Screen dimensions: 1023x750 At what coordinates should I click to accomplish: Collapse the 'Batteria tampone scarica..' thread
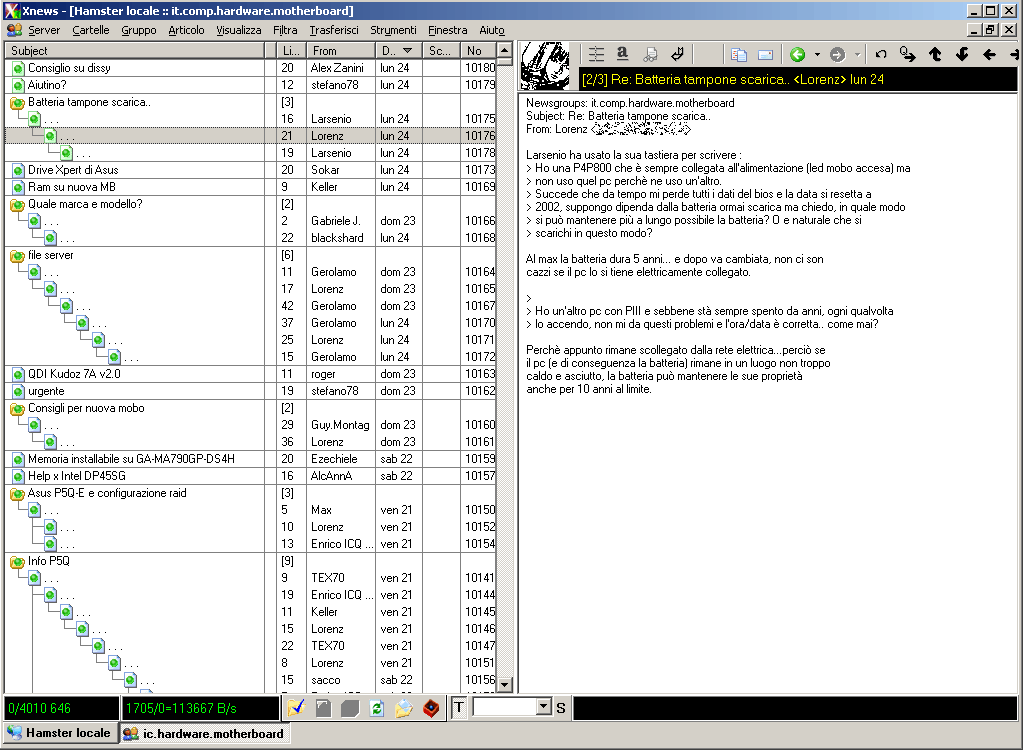click(18, 102)
